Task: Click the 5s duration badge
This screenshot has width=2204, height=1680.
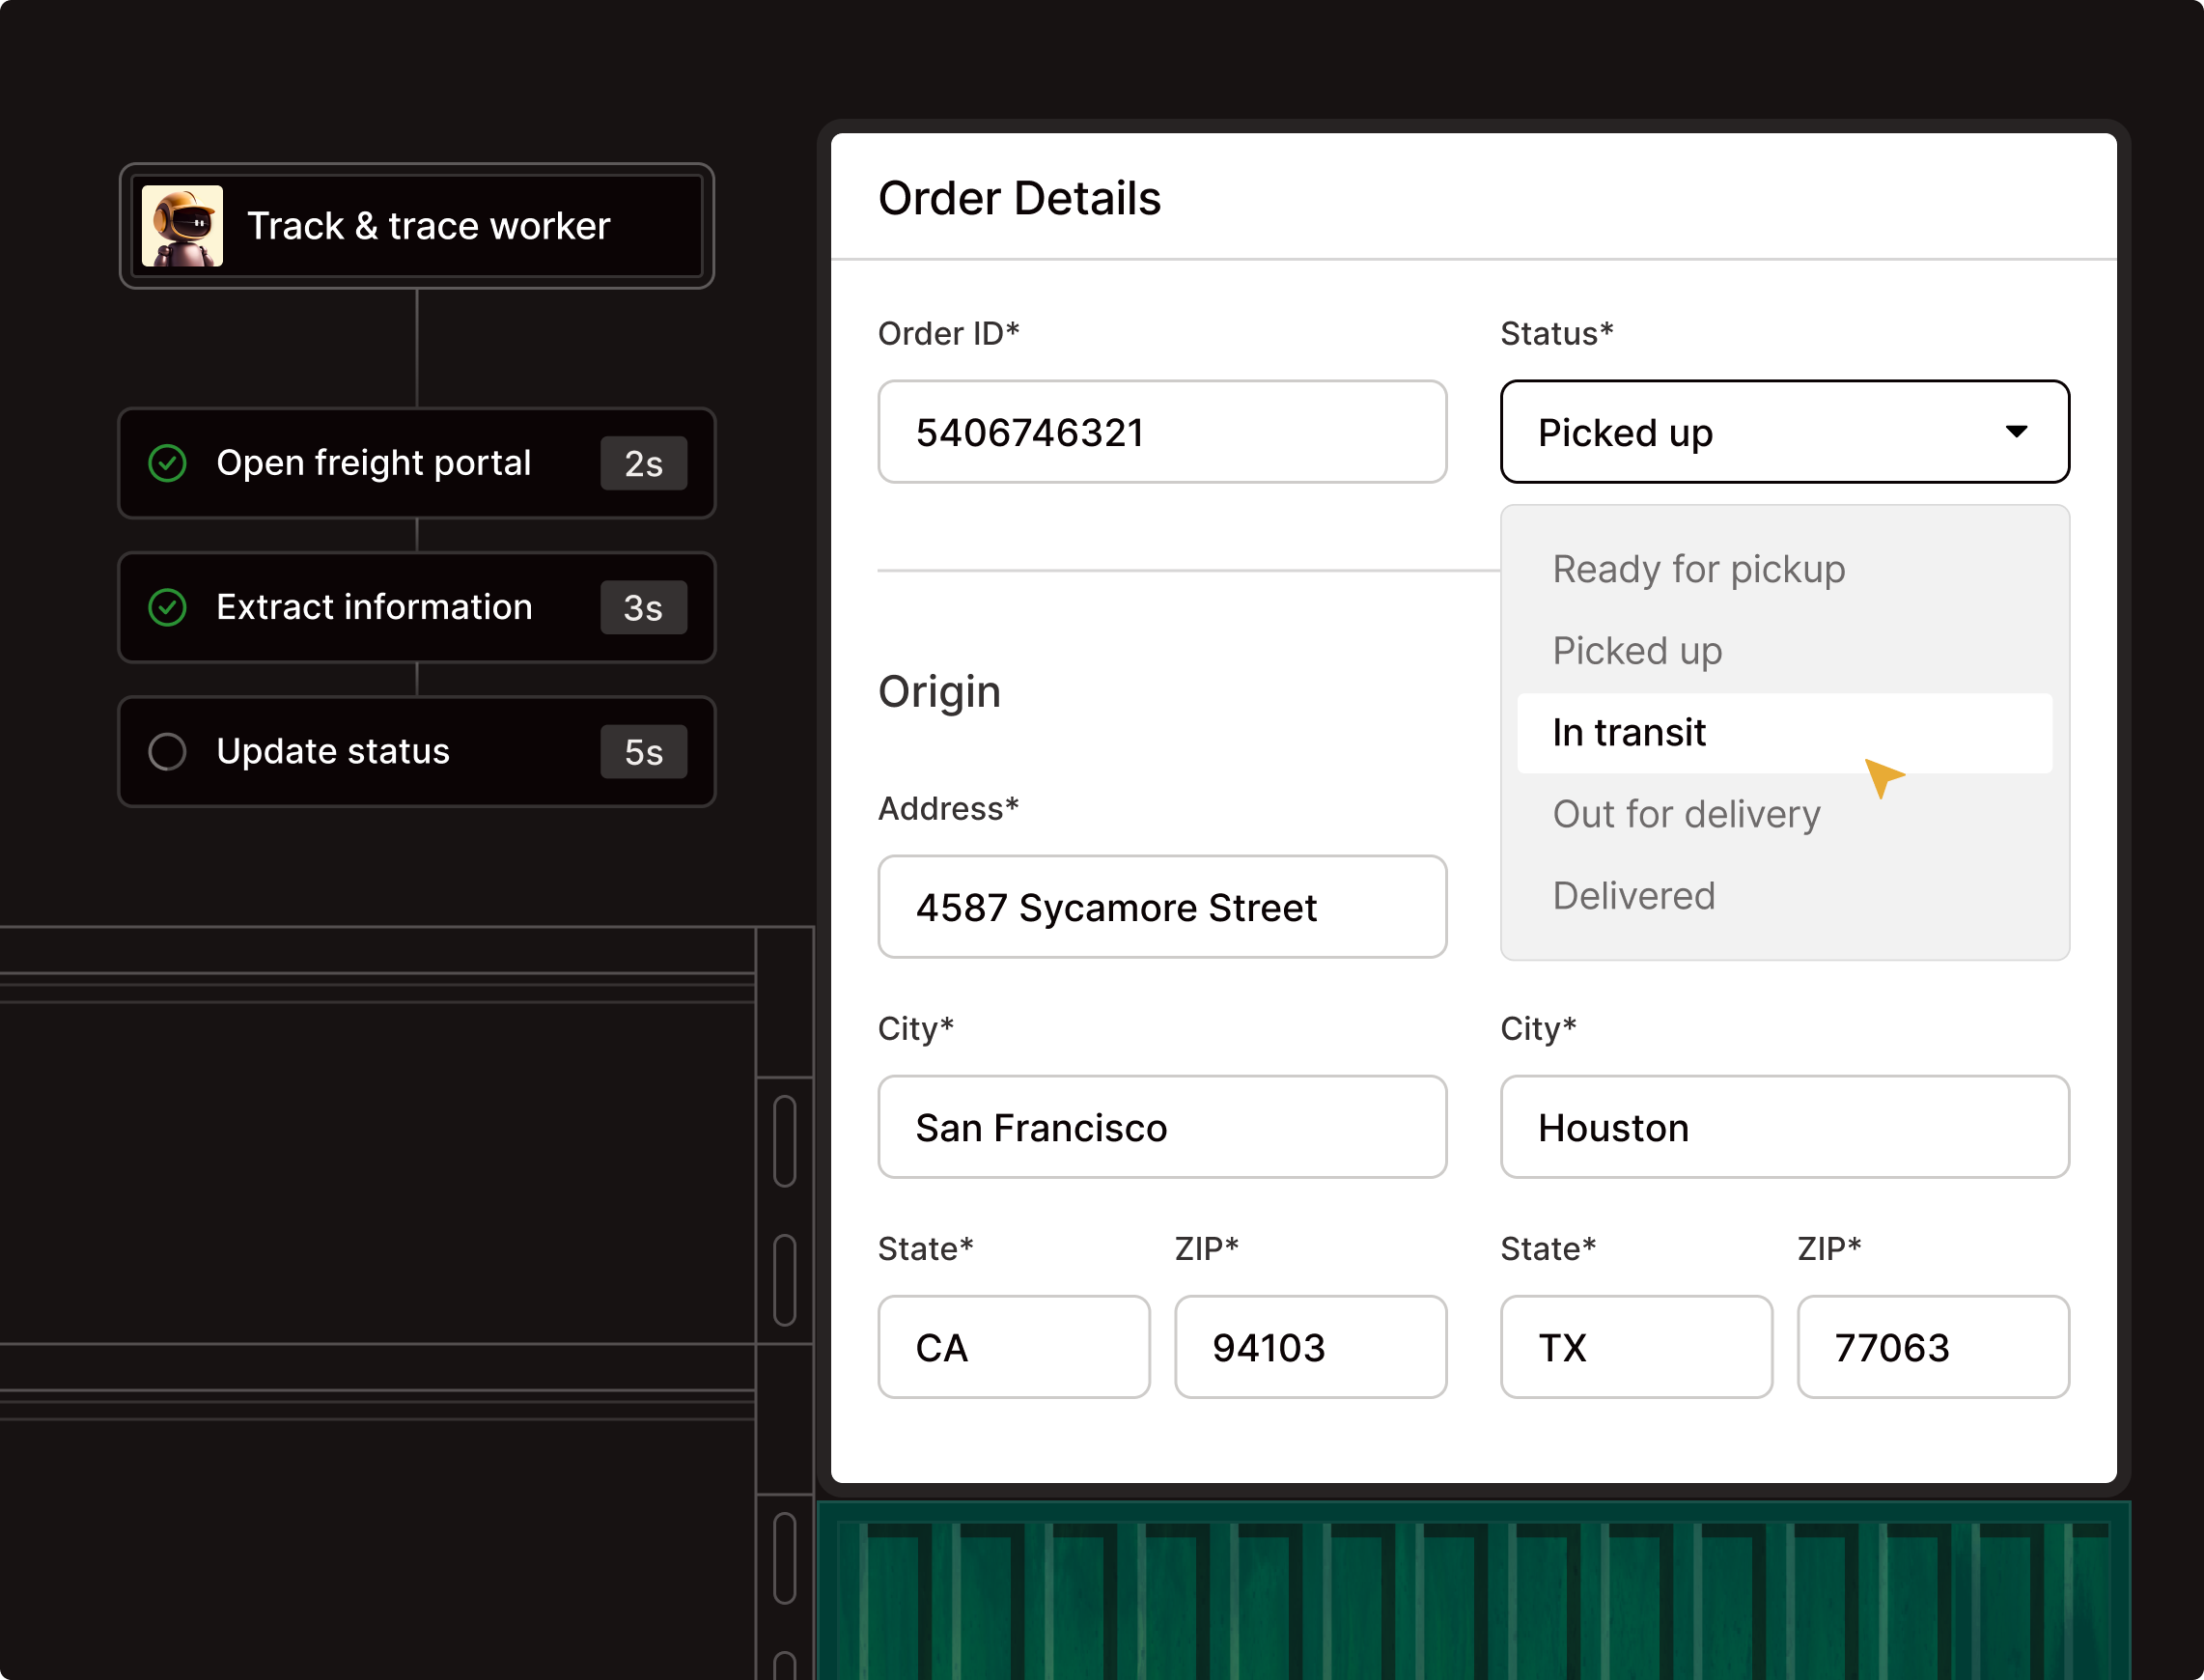Action: click(643, 751)
